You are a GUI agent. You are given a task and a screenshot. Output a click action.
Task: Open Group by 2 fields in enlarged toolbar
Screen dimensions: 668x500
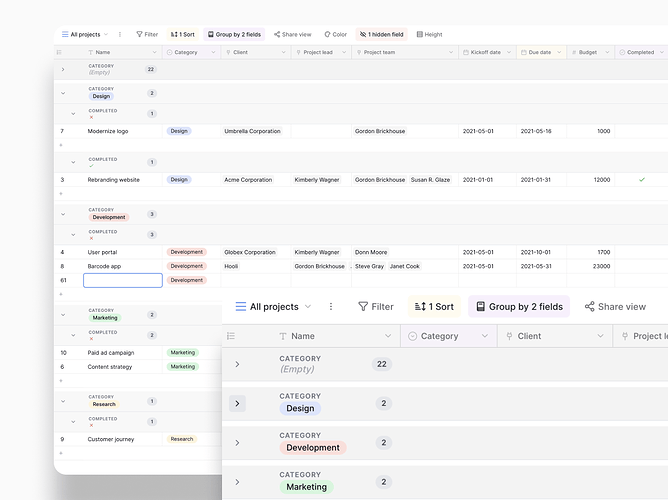(519, 307)
